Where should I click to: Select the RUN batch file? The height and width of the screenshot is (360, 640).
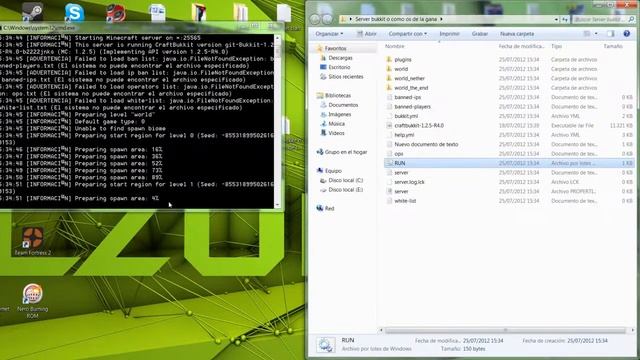click(509, 163)
